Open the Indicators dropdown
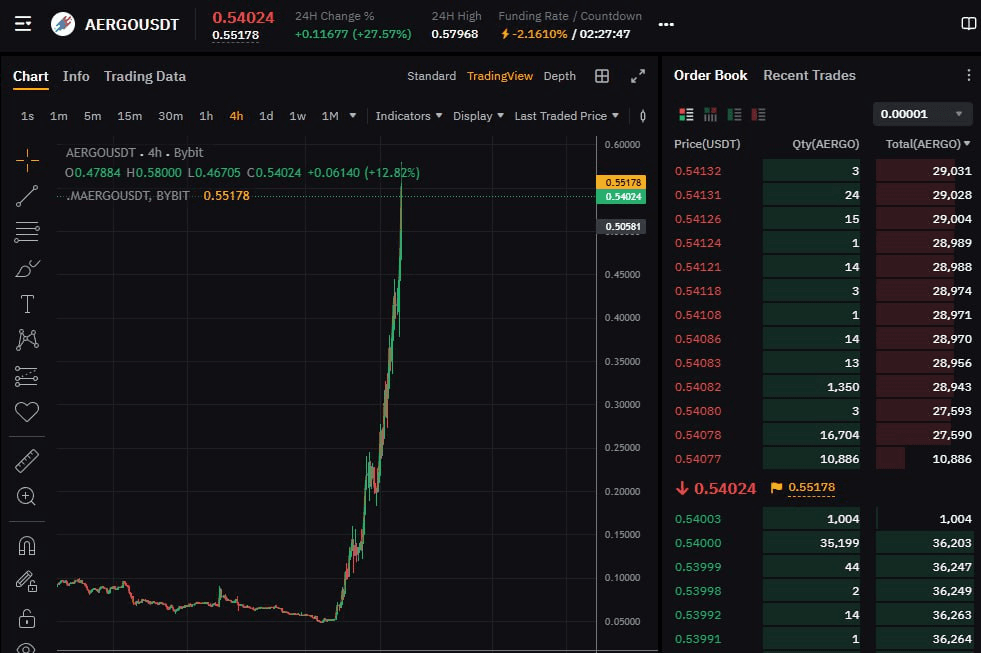The image size is (981, 653). [409, 116]
